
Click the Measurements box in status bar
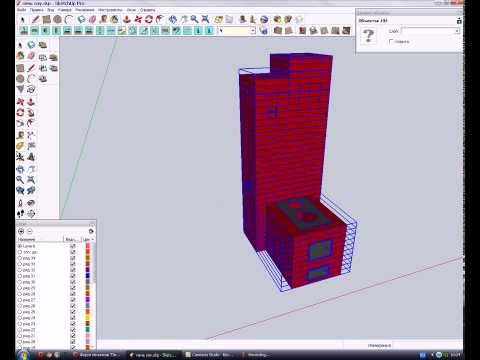[427, 345]
